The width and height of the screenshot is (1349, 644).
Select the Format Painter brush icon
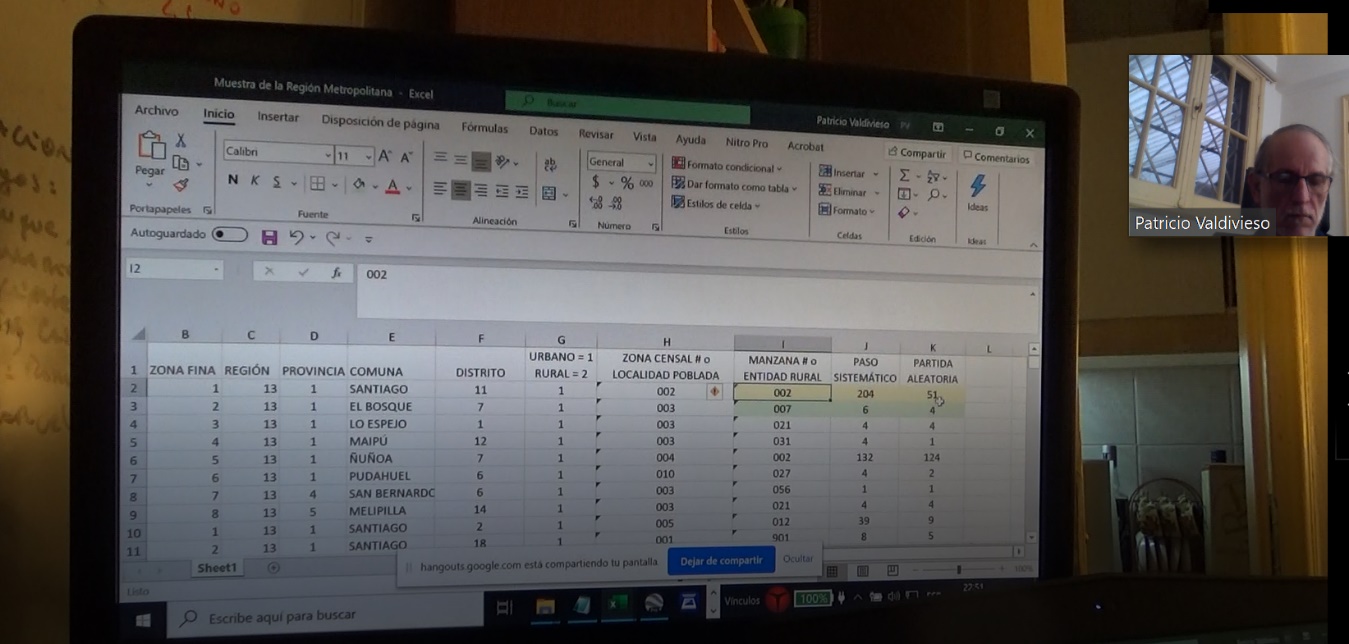coord(180,185)
